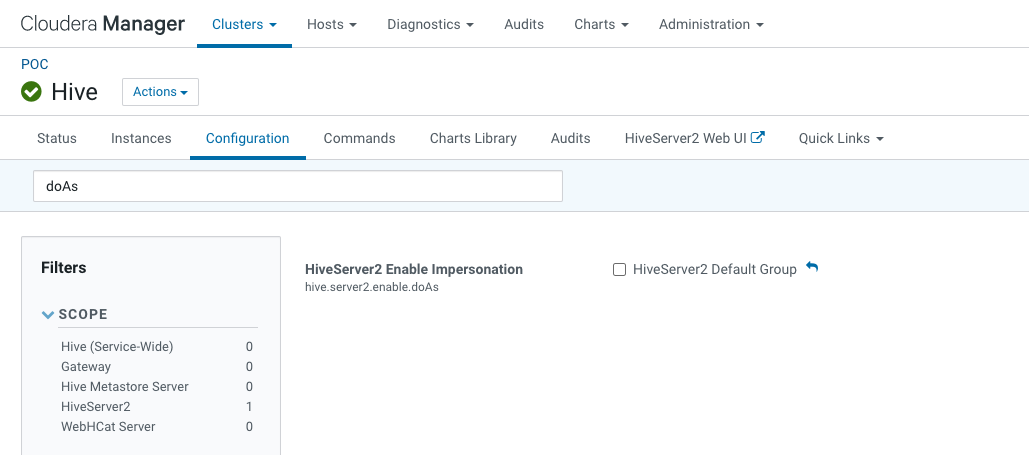Click the Cloudera Manager logo
The height and width of the screenshot is (455, 1029).
point(102,24)
